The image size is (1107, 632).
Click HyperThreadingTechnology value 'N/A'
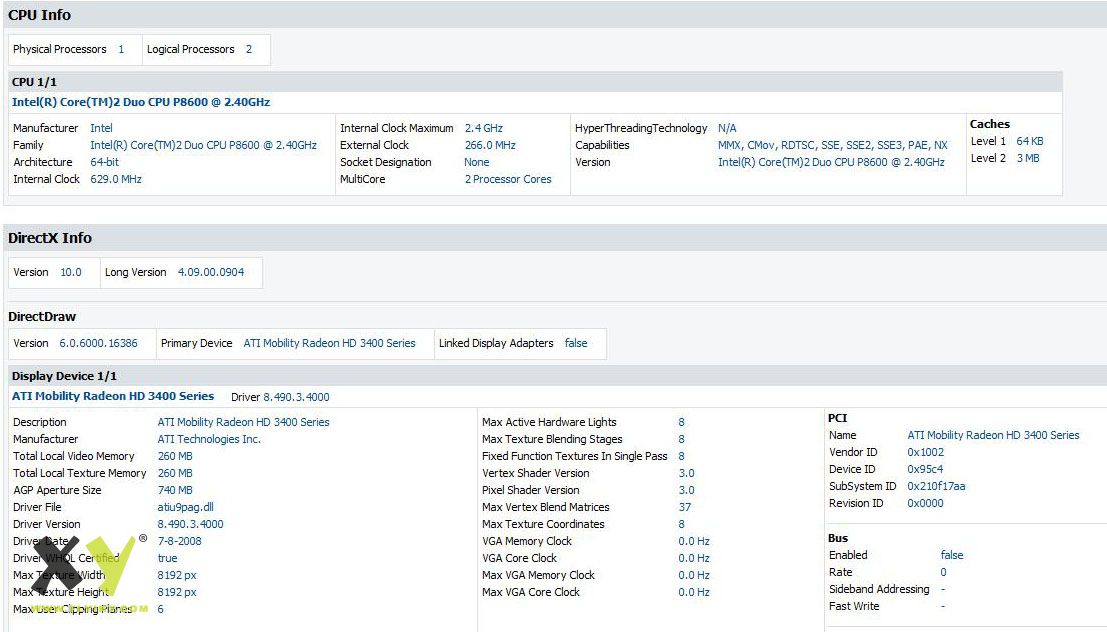click(727, 128)
